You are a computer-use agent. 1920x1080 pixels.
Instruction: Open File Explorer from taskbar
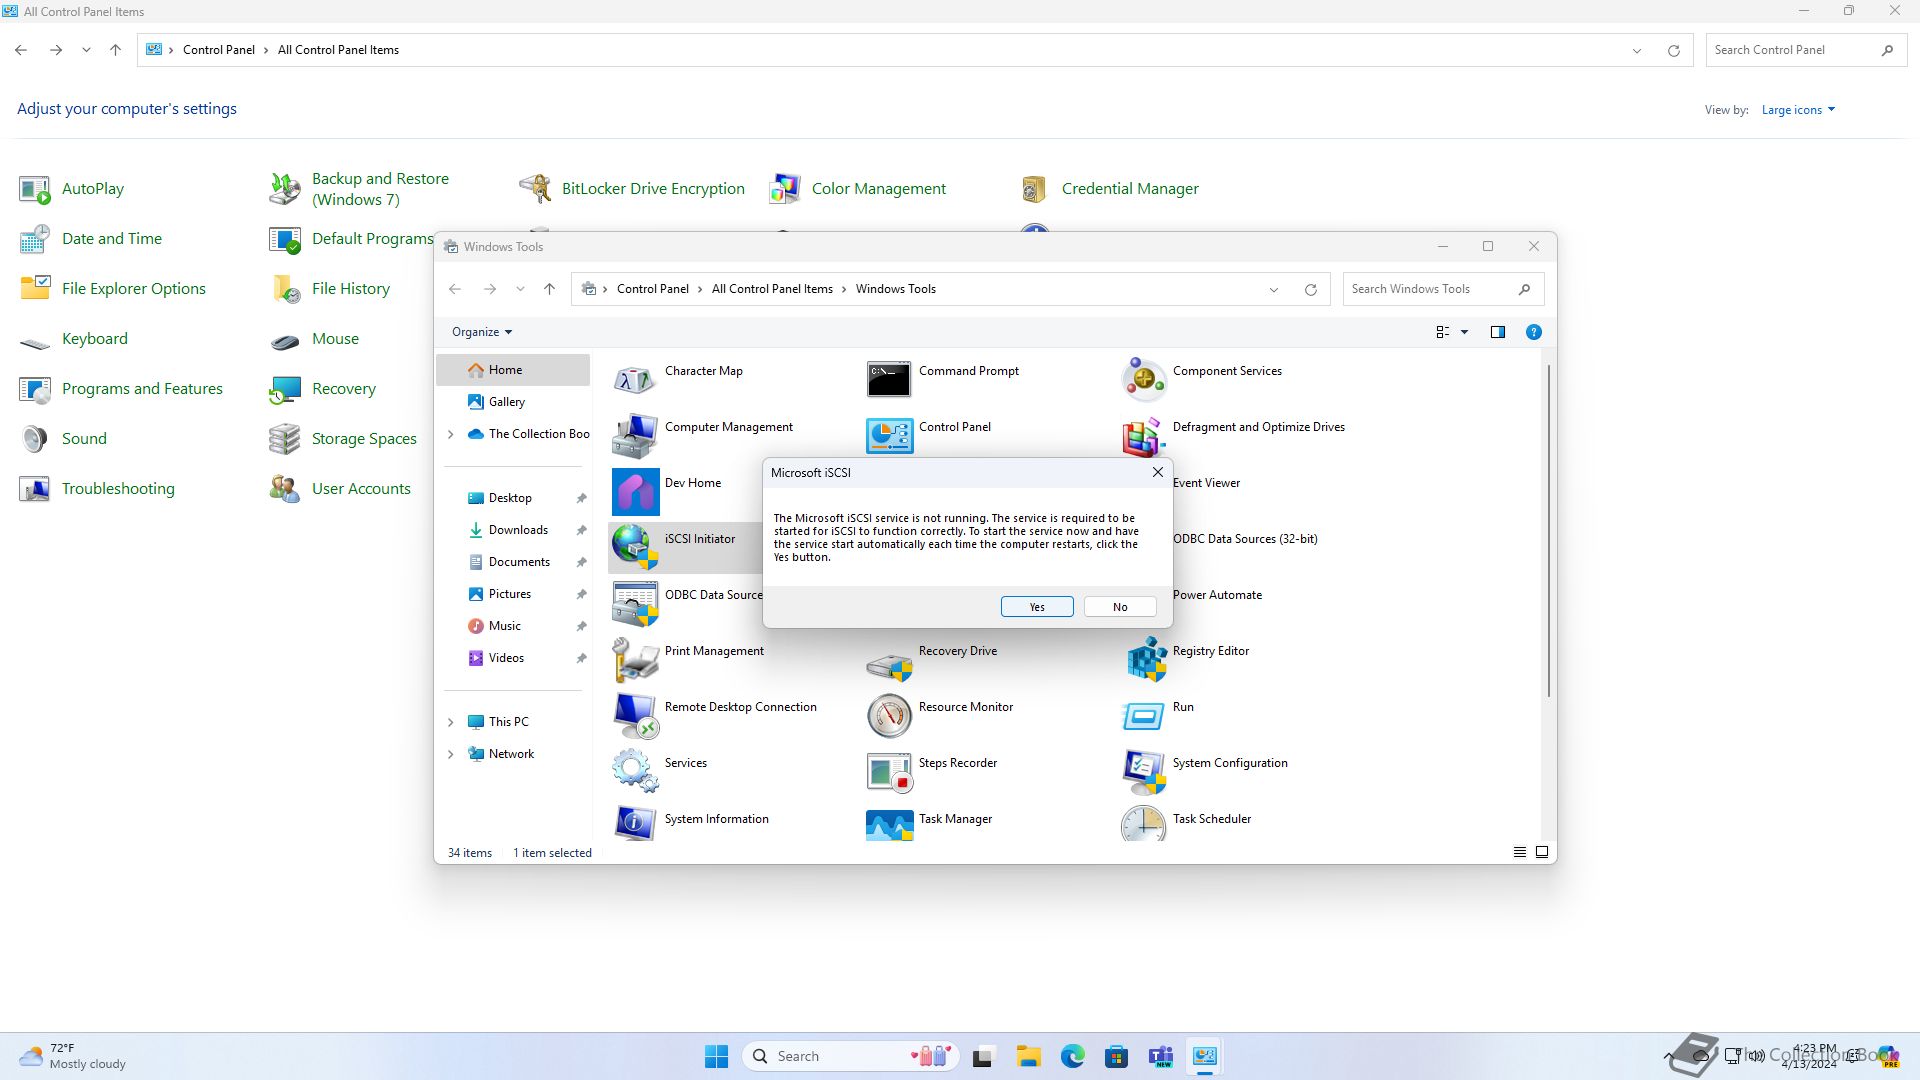click(x=1028, y=1056)
